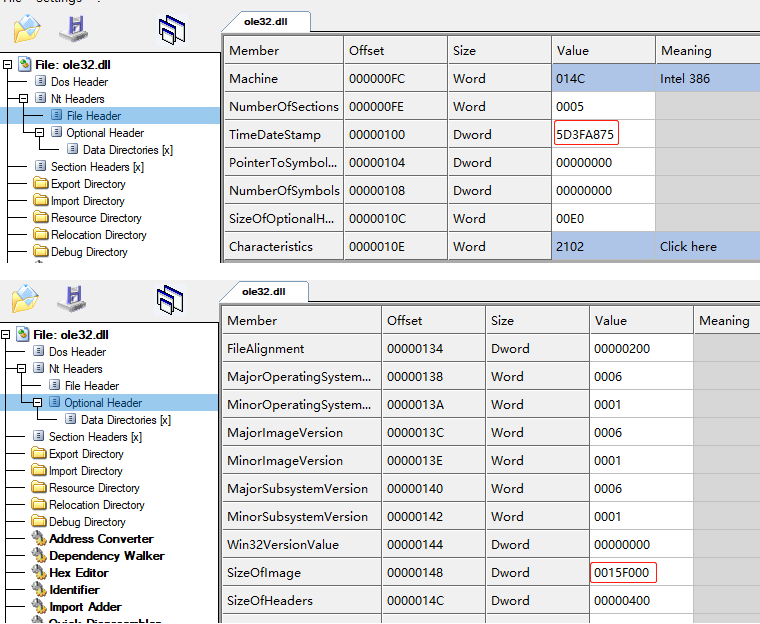Click the NumberOfSymbols member cell
The width and height of the screenshot is (760, 624).
pyautogui.click(x=284, y=190)
